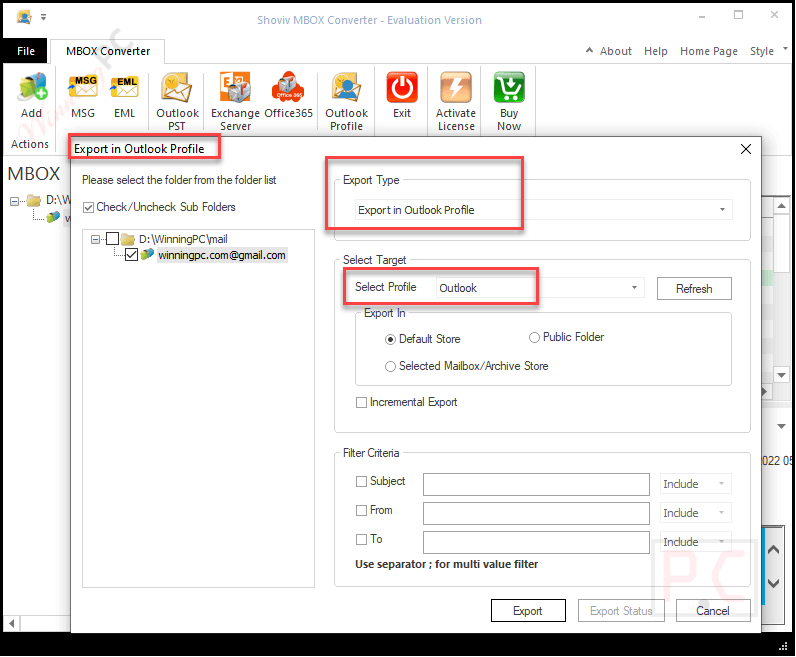The image size is (796, 657).
Task: Click into the Subject filter text field
Action: pos(536,484)
